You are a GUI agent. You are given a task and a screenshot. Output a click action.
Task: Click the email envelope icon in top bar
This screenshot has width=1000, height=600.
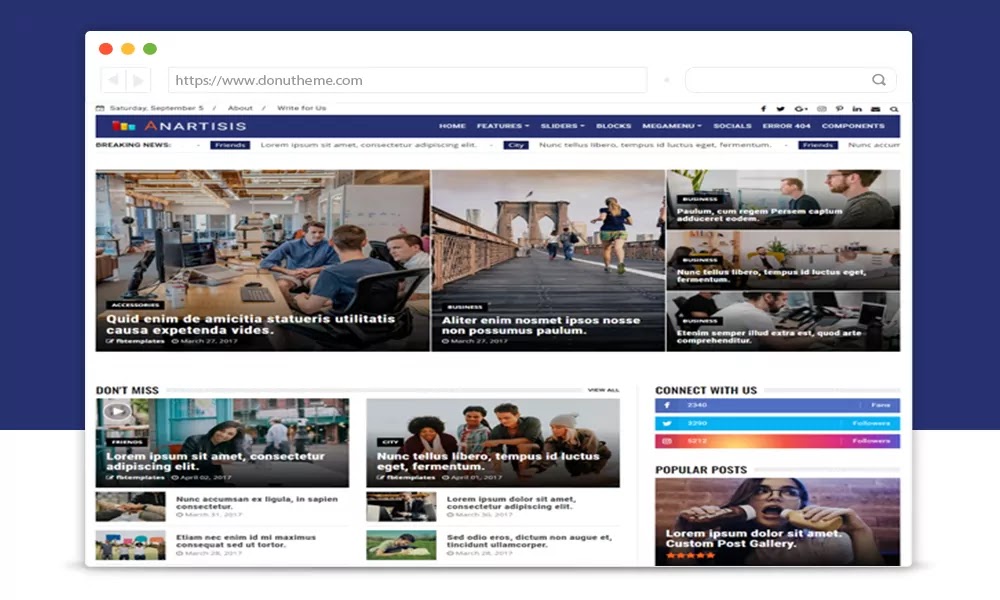click(x=876, y=109)
